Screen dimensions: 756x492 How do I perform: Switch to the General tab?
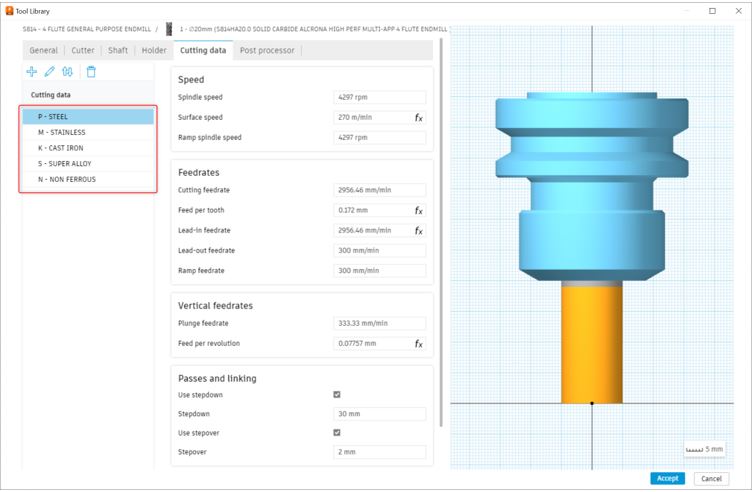43,50
